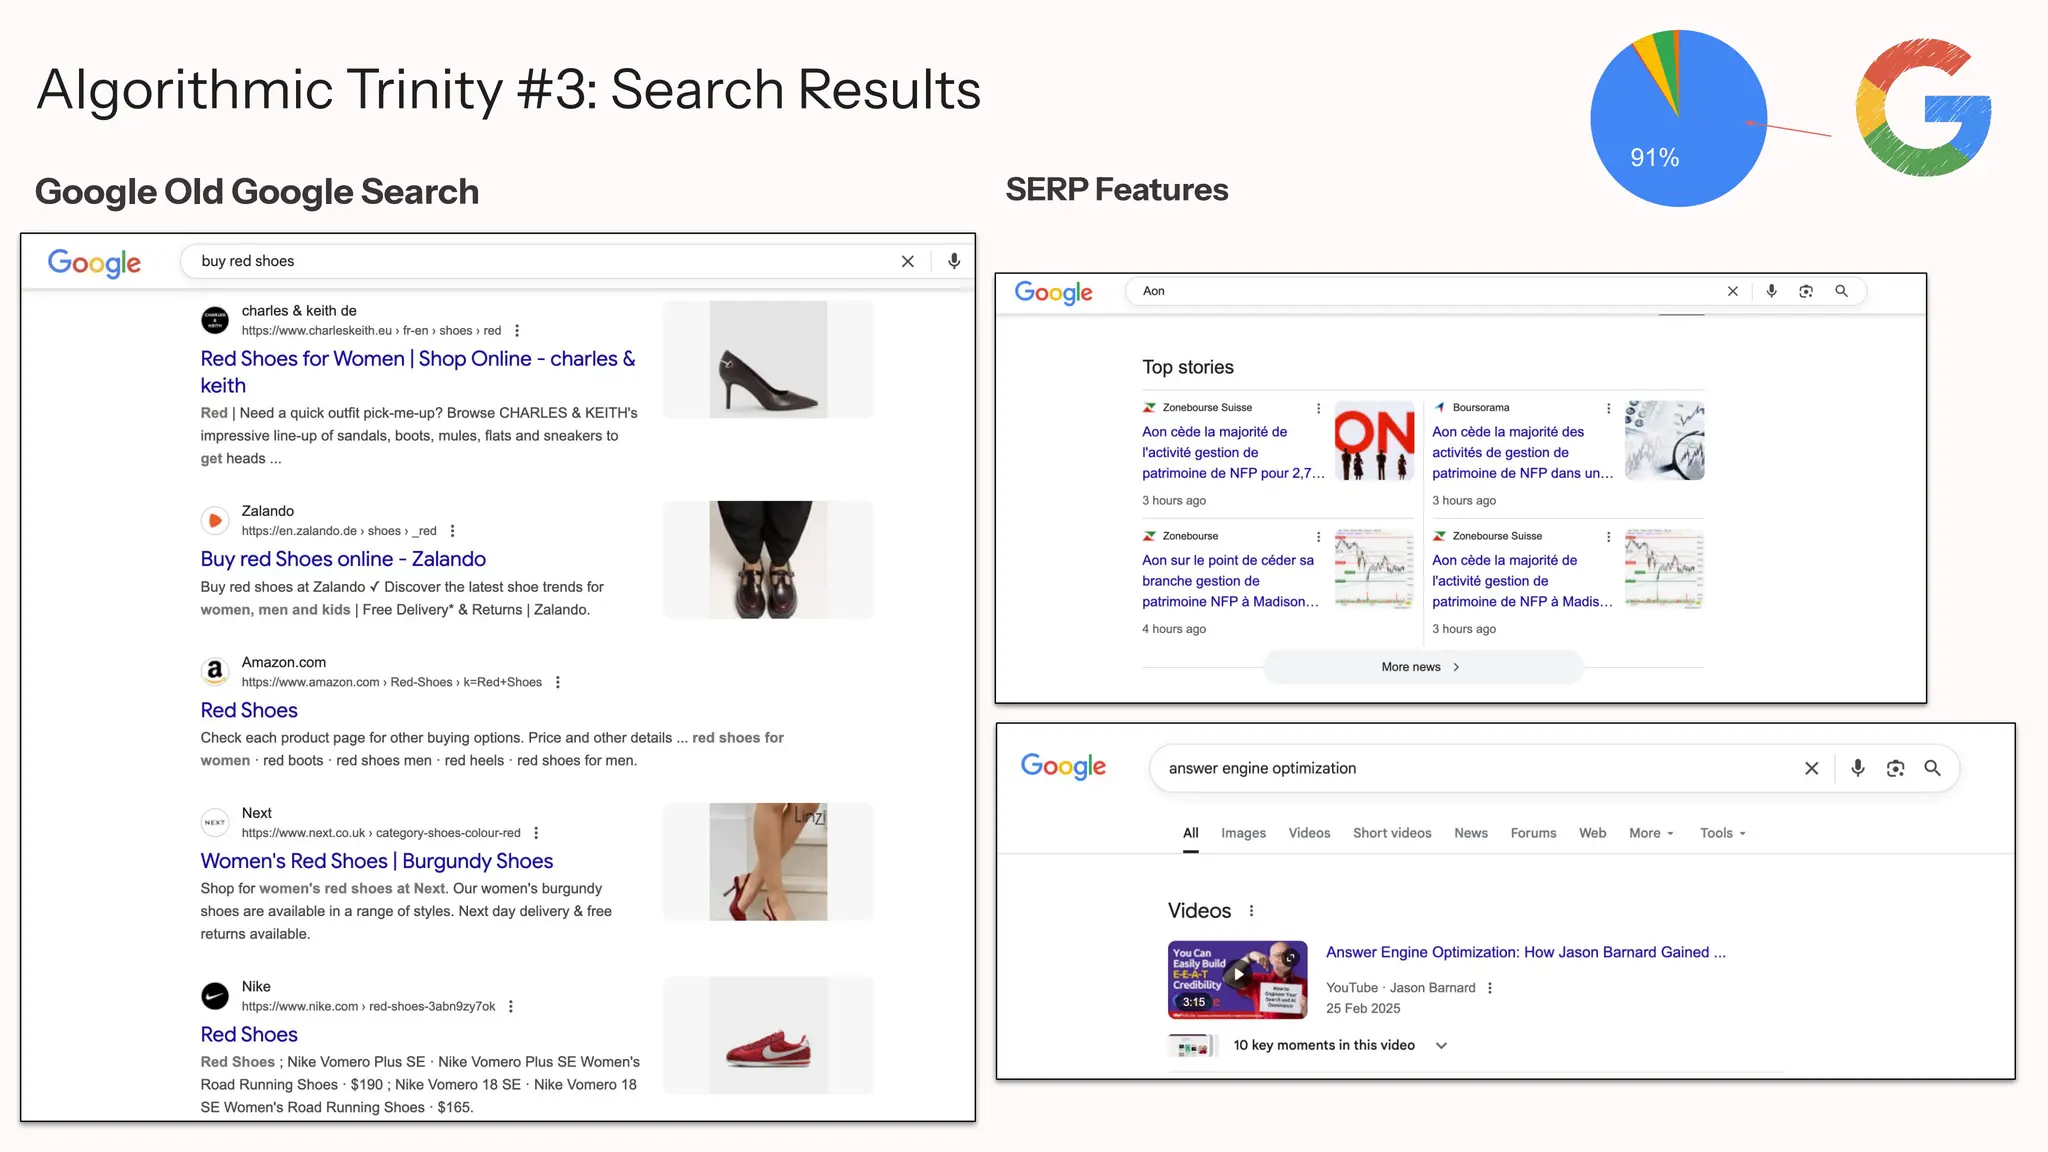Open the Tools dropdown in search tabs

coord(1723,833)
